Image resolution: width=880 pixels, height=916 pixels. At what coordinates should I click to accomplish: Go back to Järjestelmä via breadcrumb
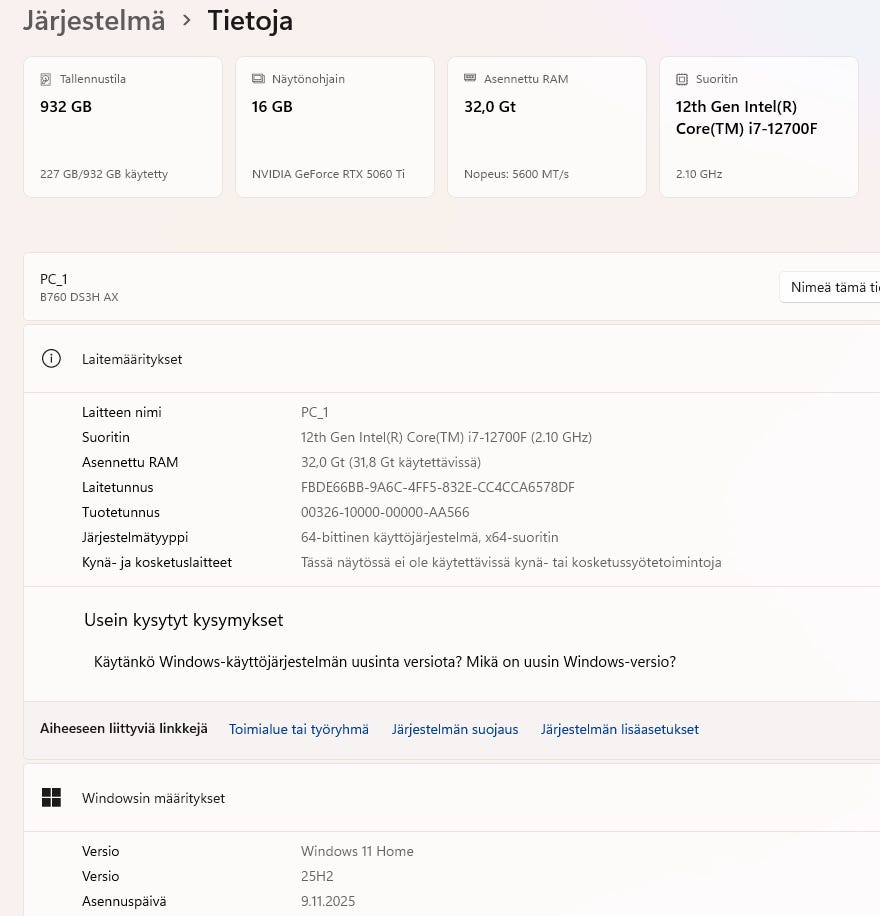click(x=94, y=20)
